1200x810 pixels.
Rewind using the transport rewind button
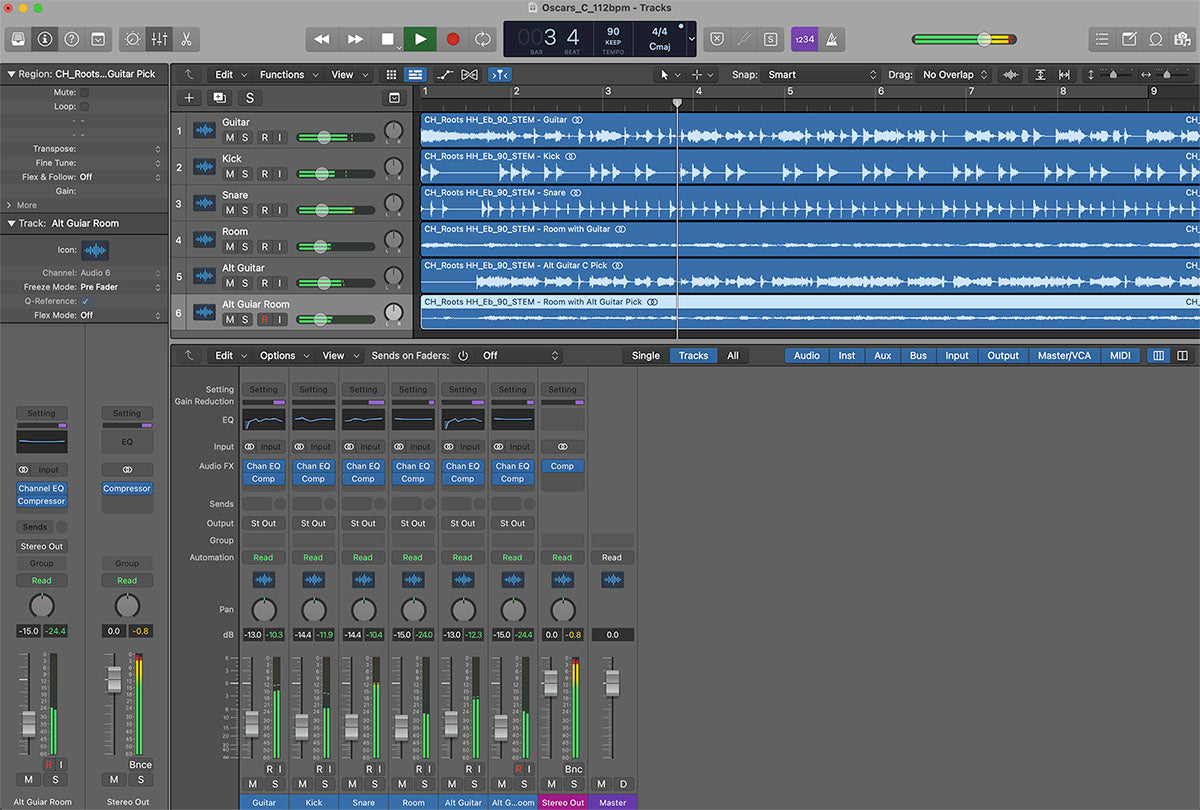(x=322, y=39)
